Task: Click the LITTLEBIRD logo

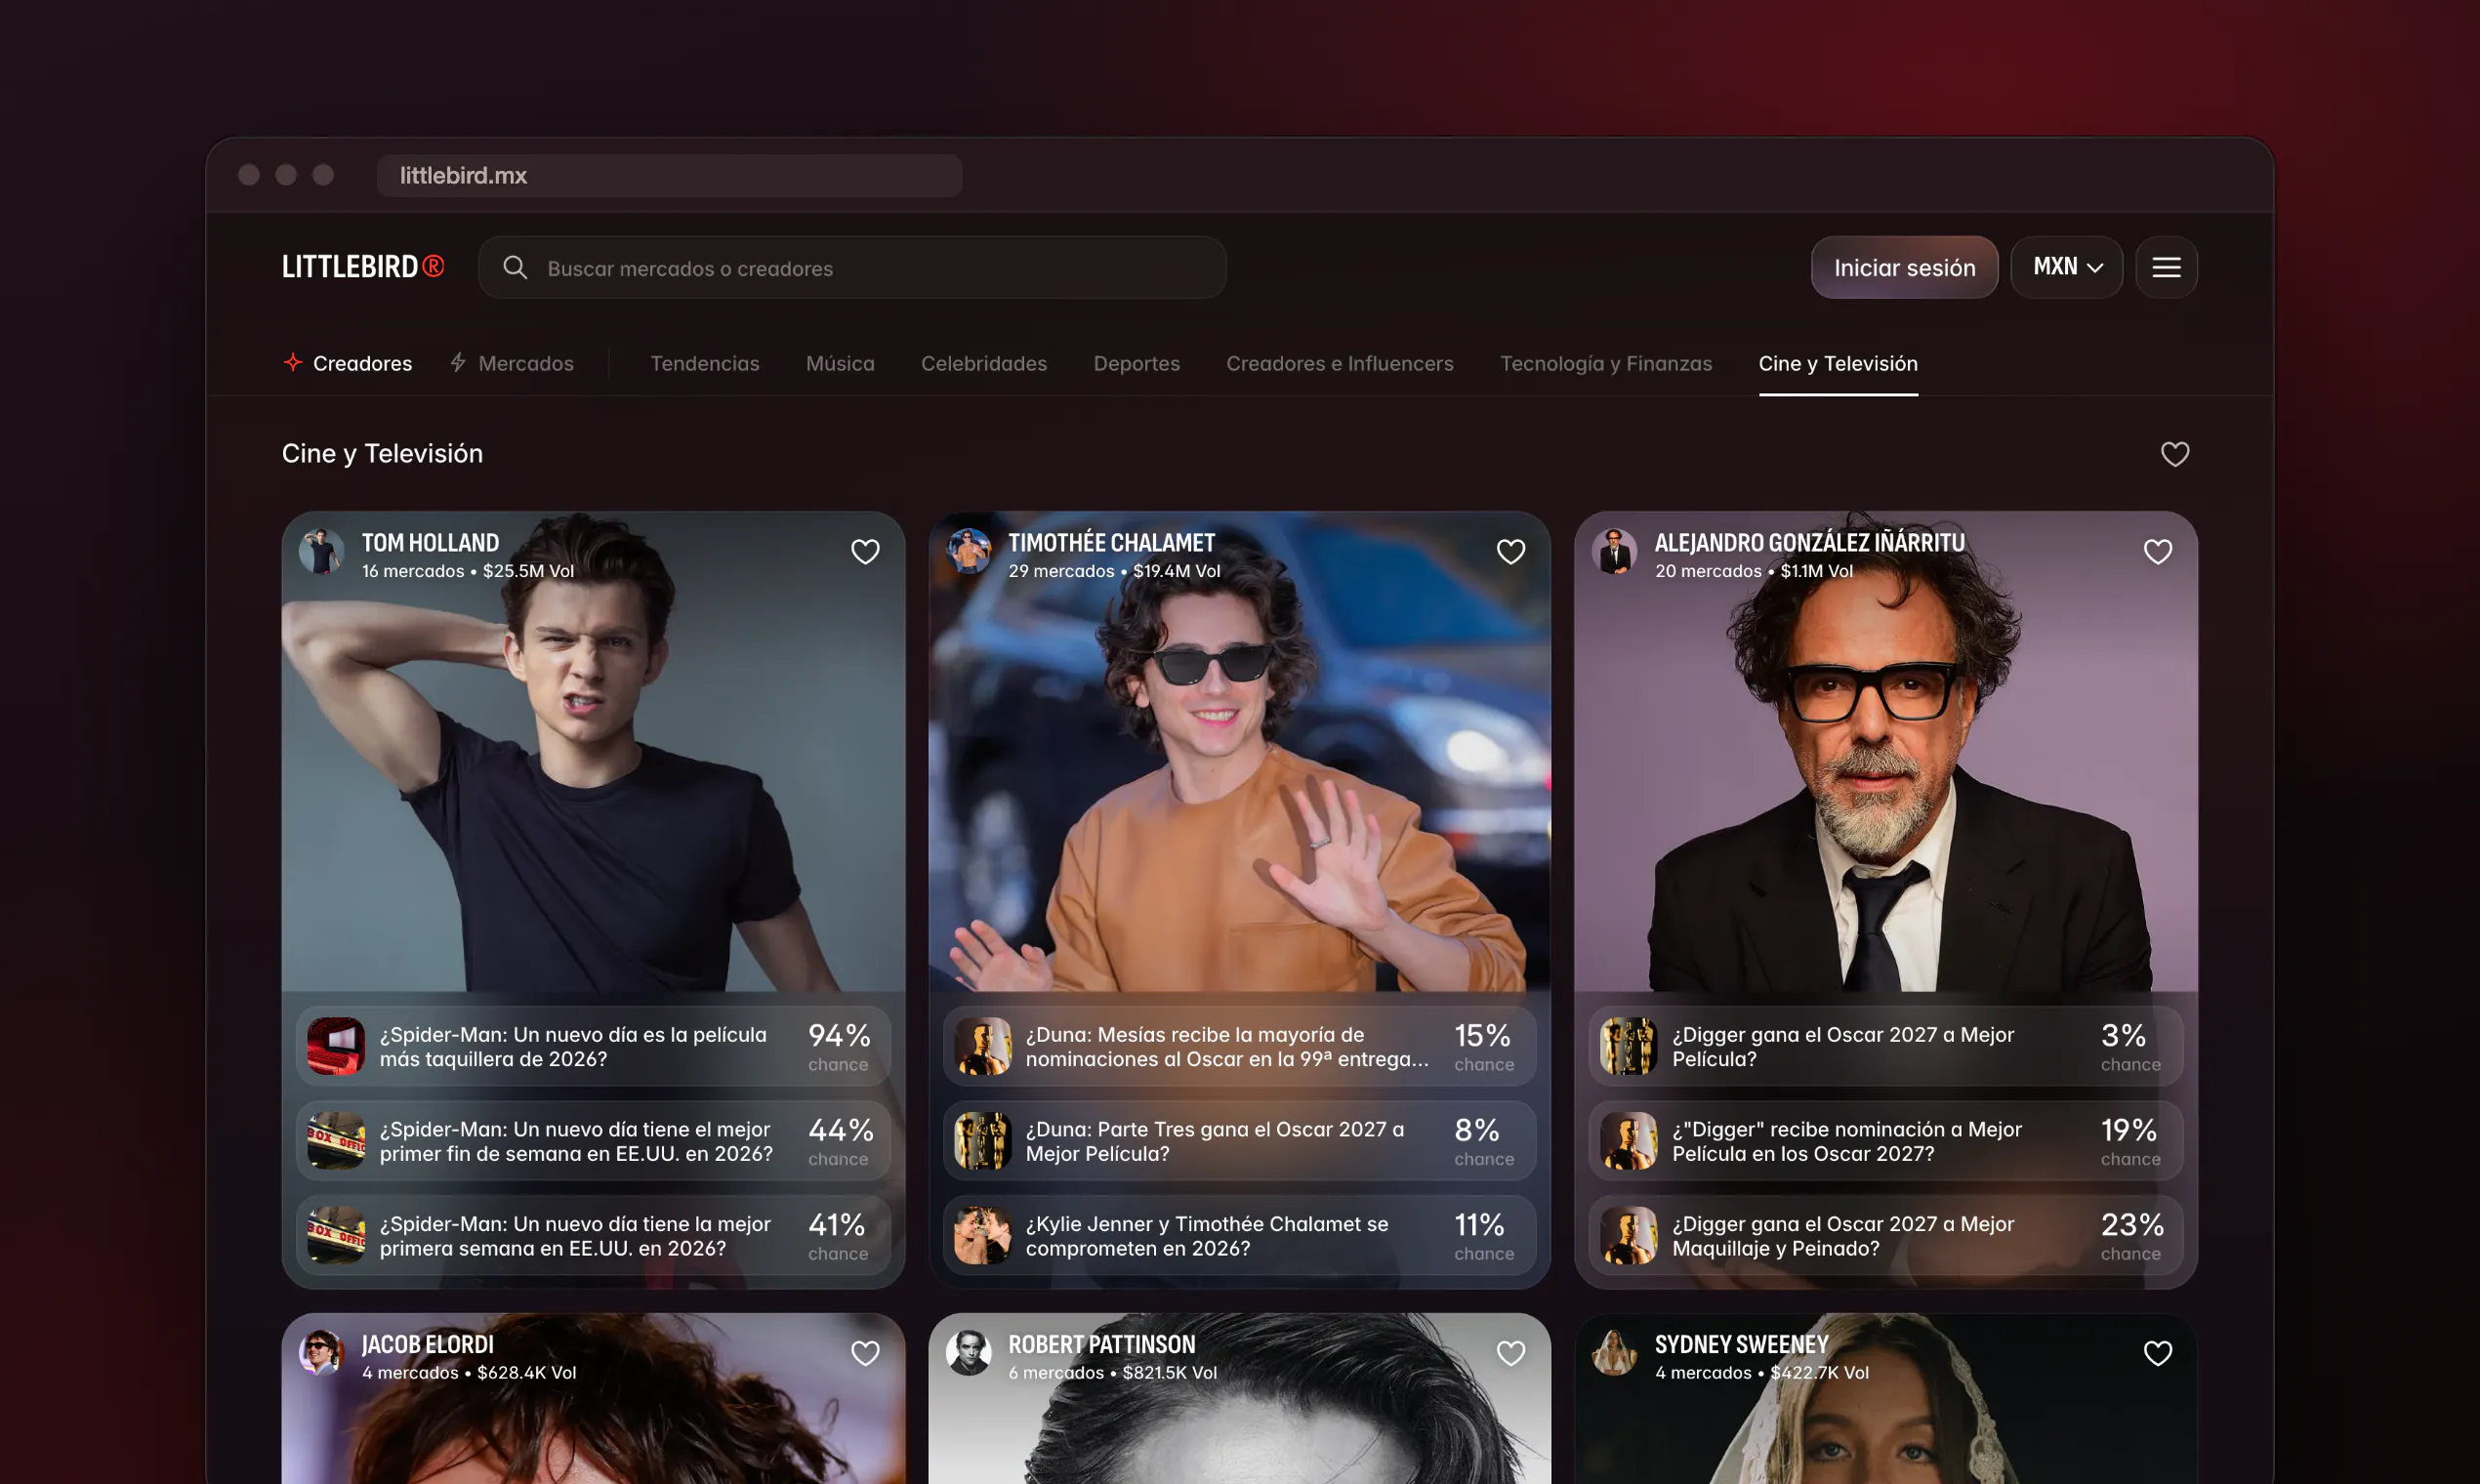Action: tap(363, 267)
